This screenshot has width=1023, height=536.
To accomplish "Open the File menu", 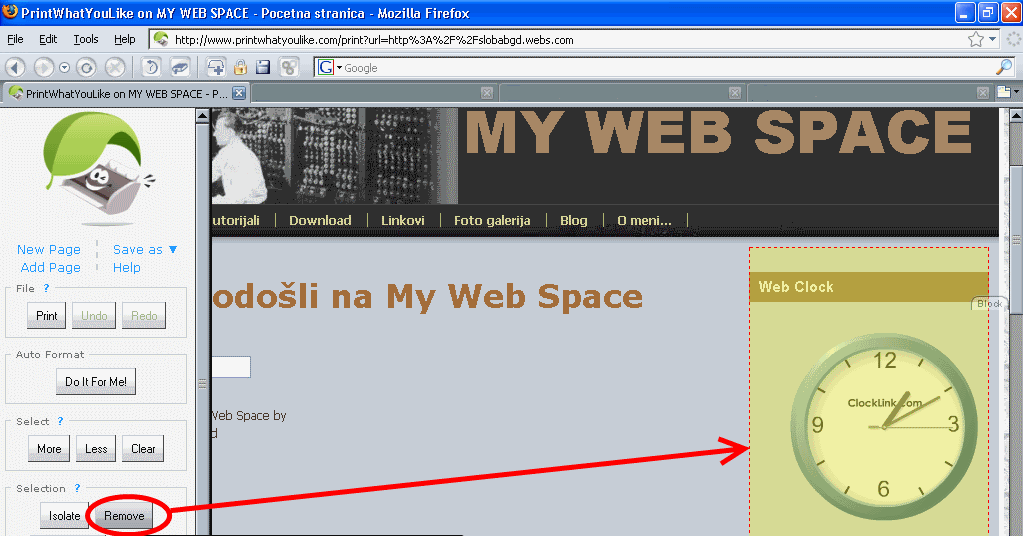I will point(15,40).
